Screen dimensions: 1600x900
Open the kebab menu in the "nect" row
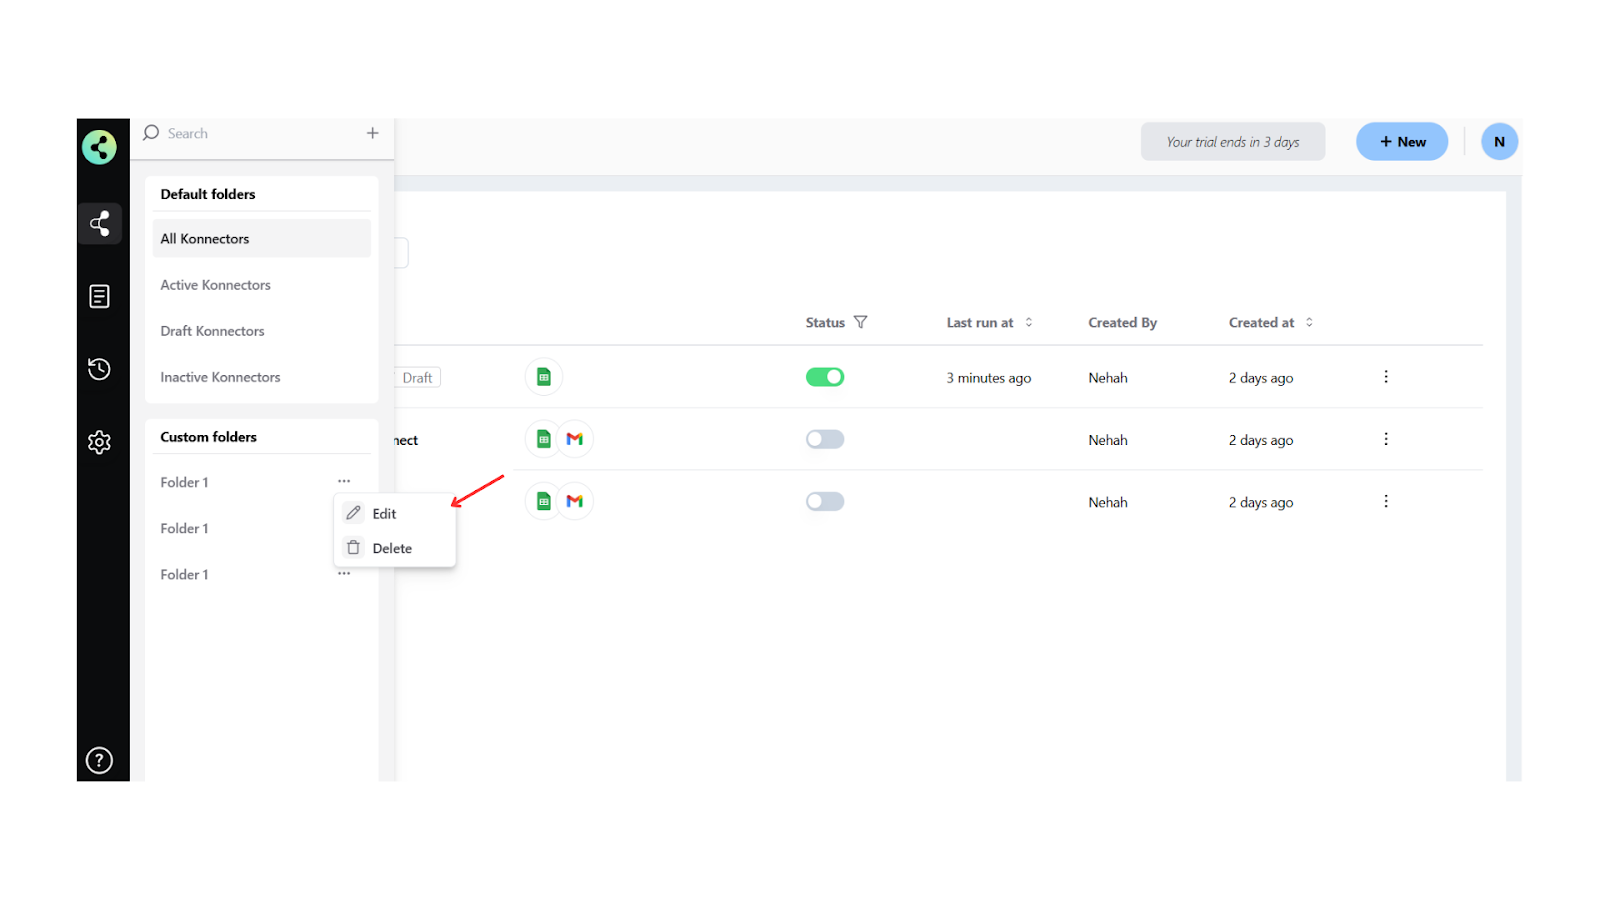click(x=1386, y=439)
